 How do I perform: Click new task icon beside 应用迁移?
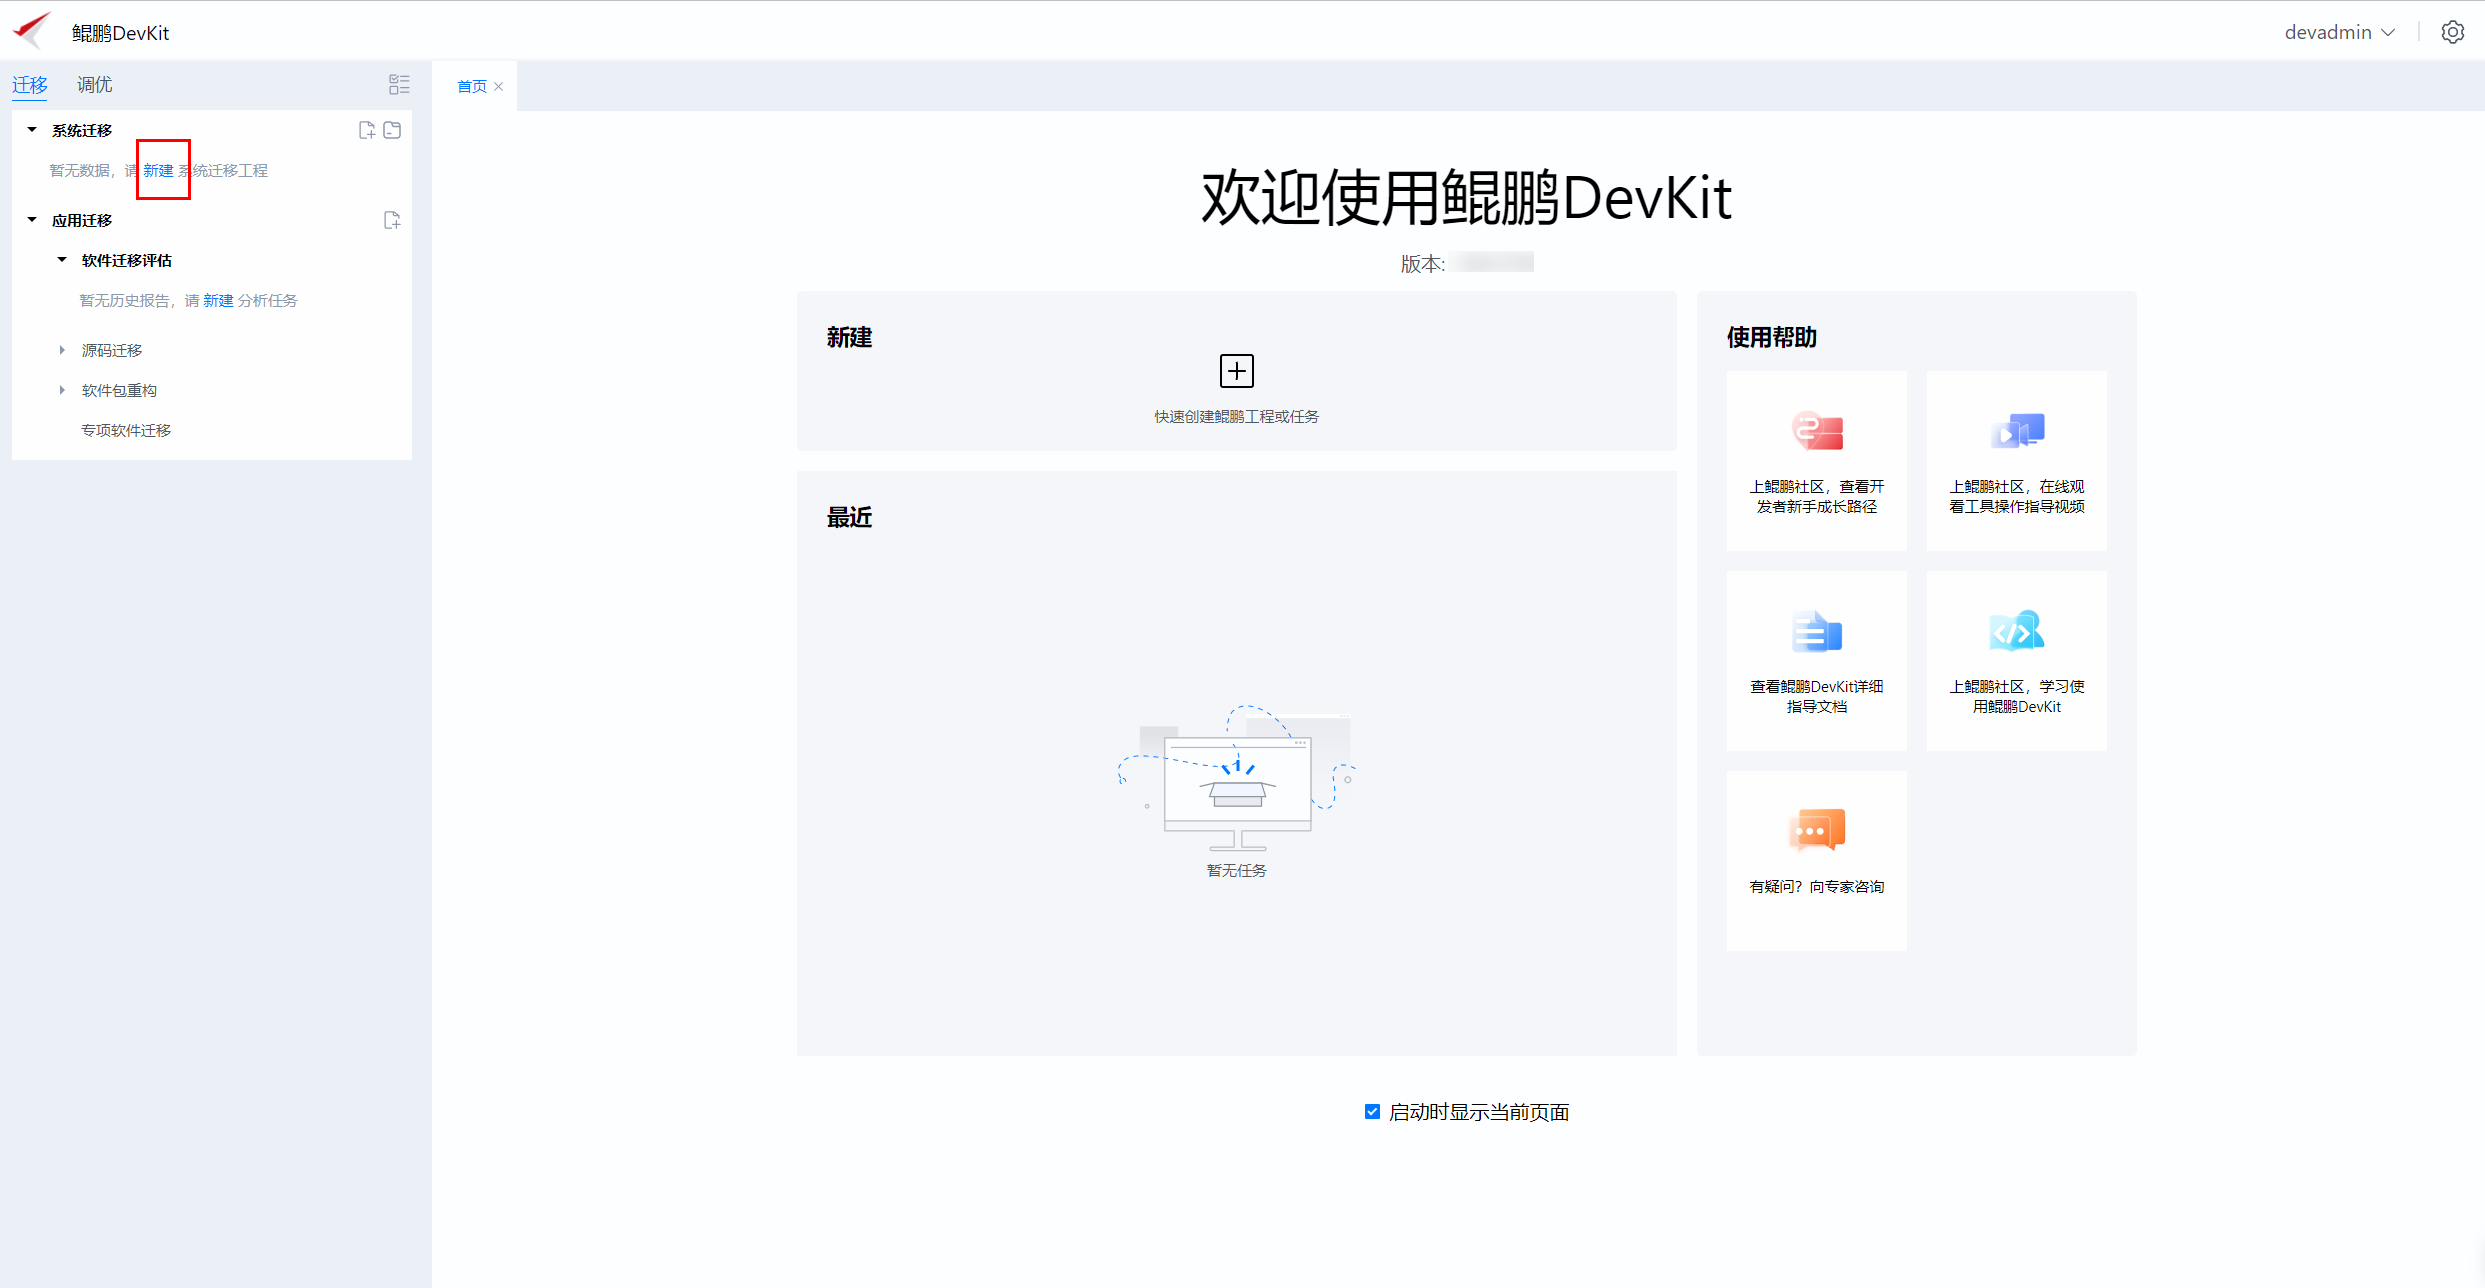pyautogui.click(x=392, y=220)
